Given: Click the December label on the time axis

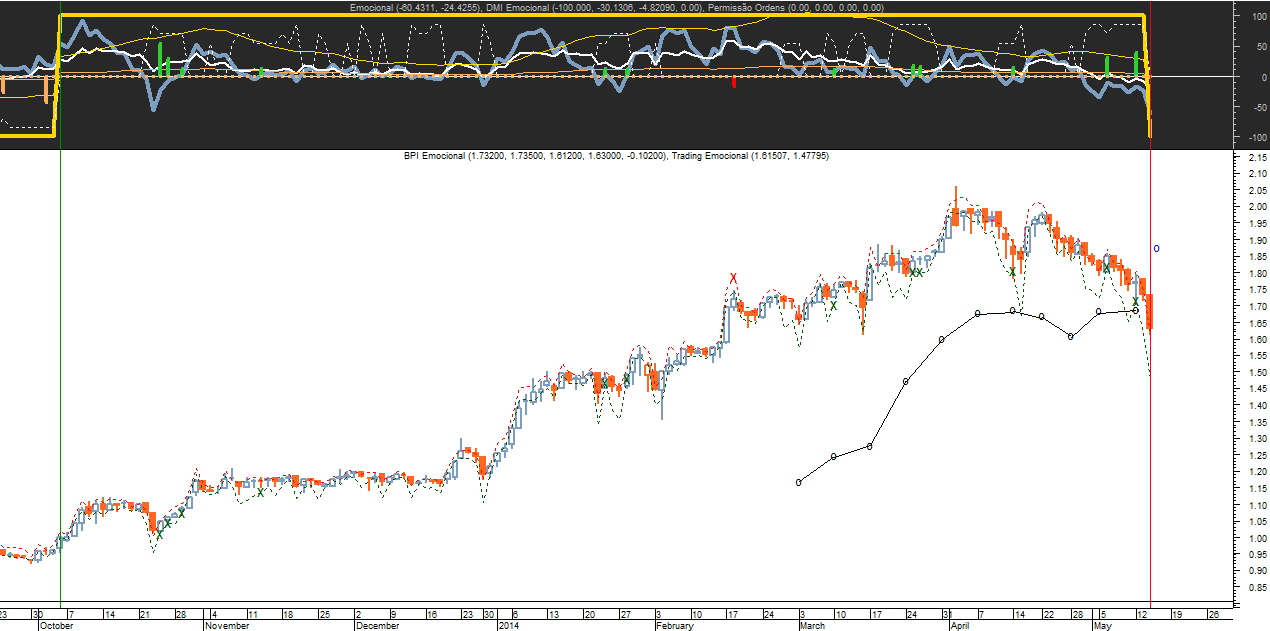Looking at the screenshot, I should [x=376, y=626].
